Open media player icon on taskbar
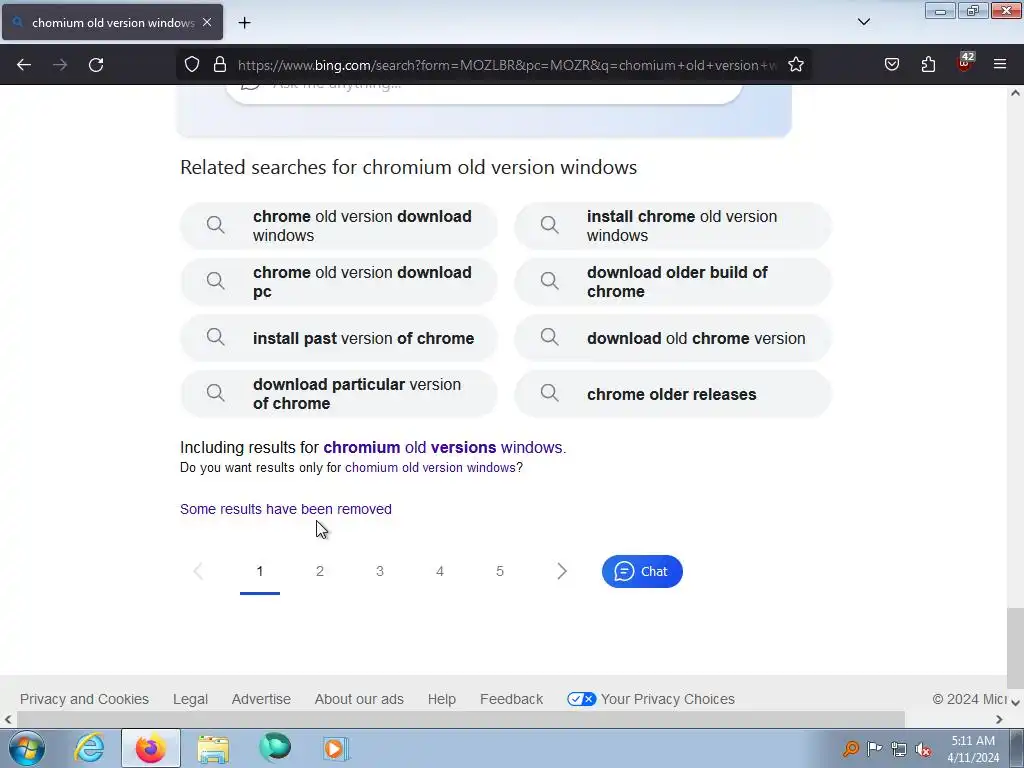 pyautogui.click(x=336, y=748)
